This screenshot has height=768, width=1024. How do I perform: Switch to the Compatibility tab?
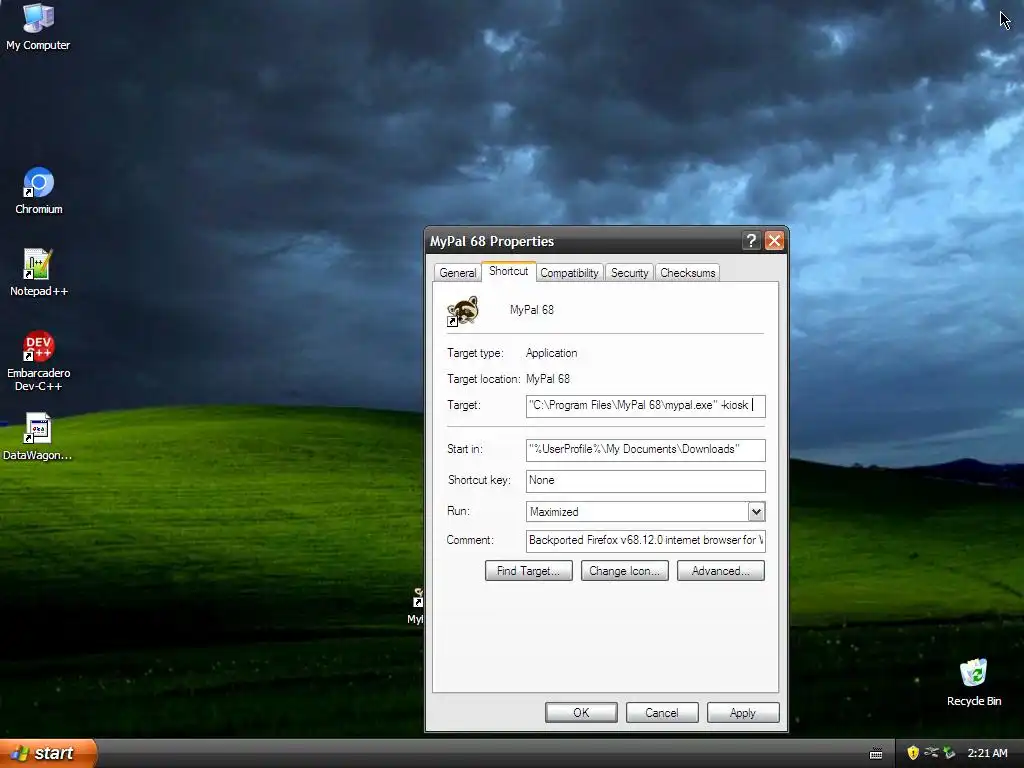coord(569,273)
